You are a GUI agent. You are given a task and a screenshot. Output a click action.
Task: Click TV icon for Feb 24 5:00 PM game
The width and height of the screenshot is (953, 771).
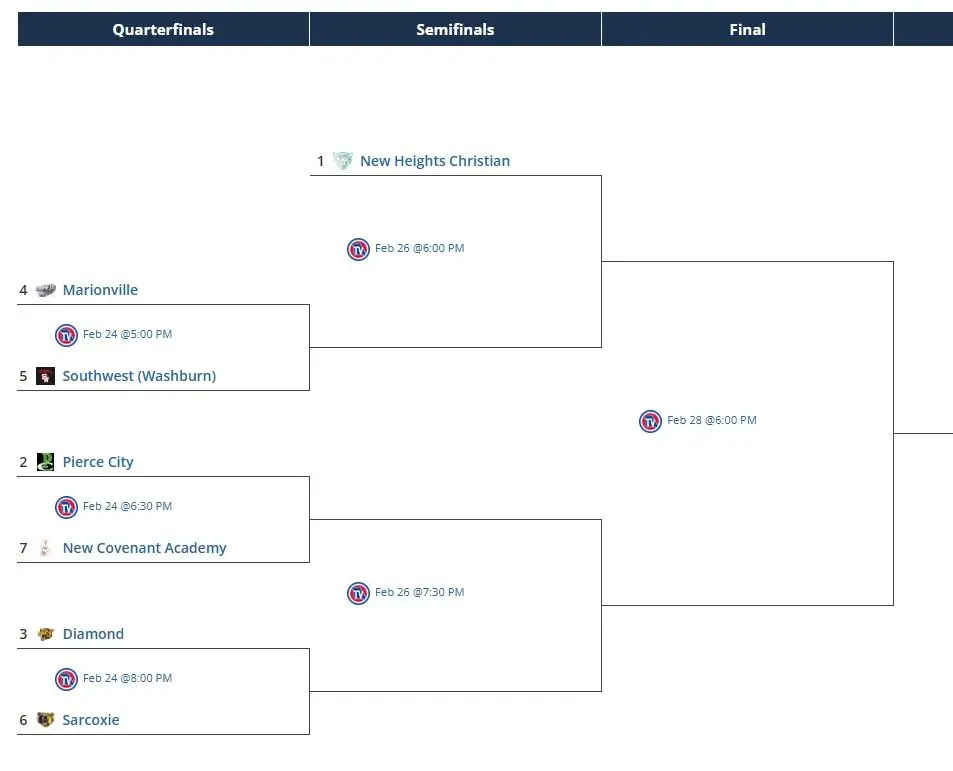tap(66, 335)
